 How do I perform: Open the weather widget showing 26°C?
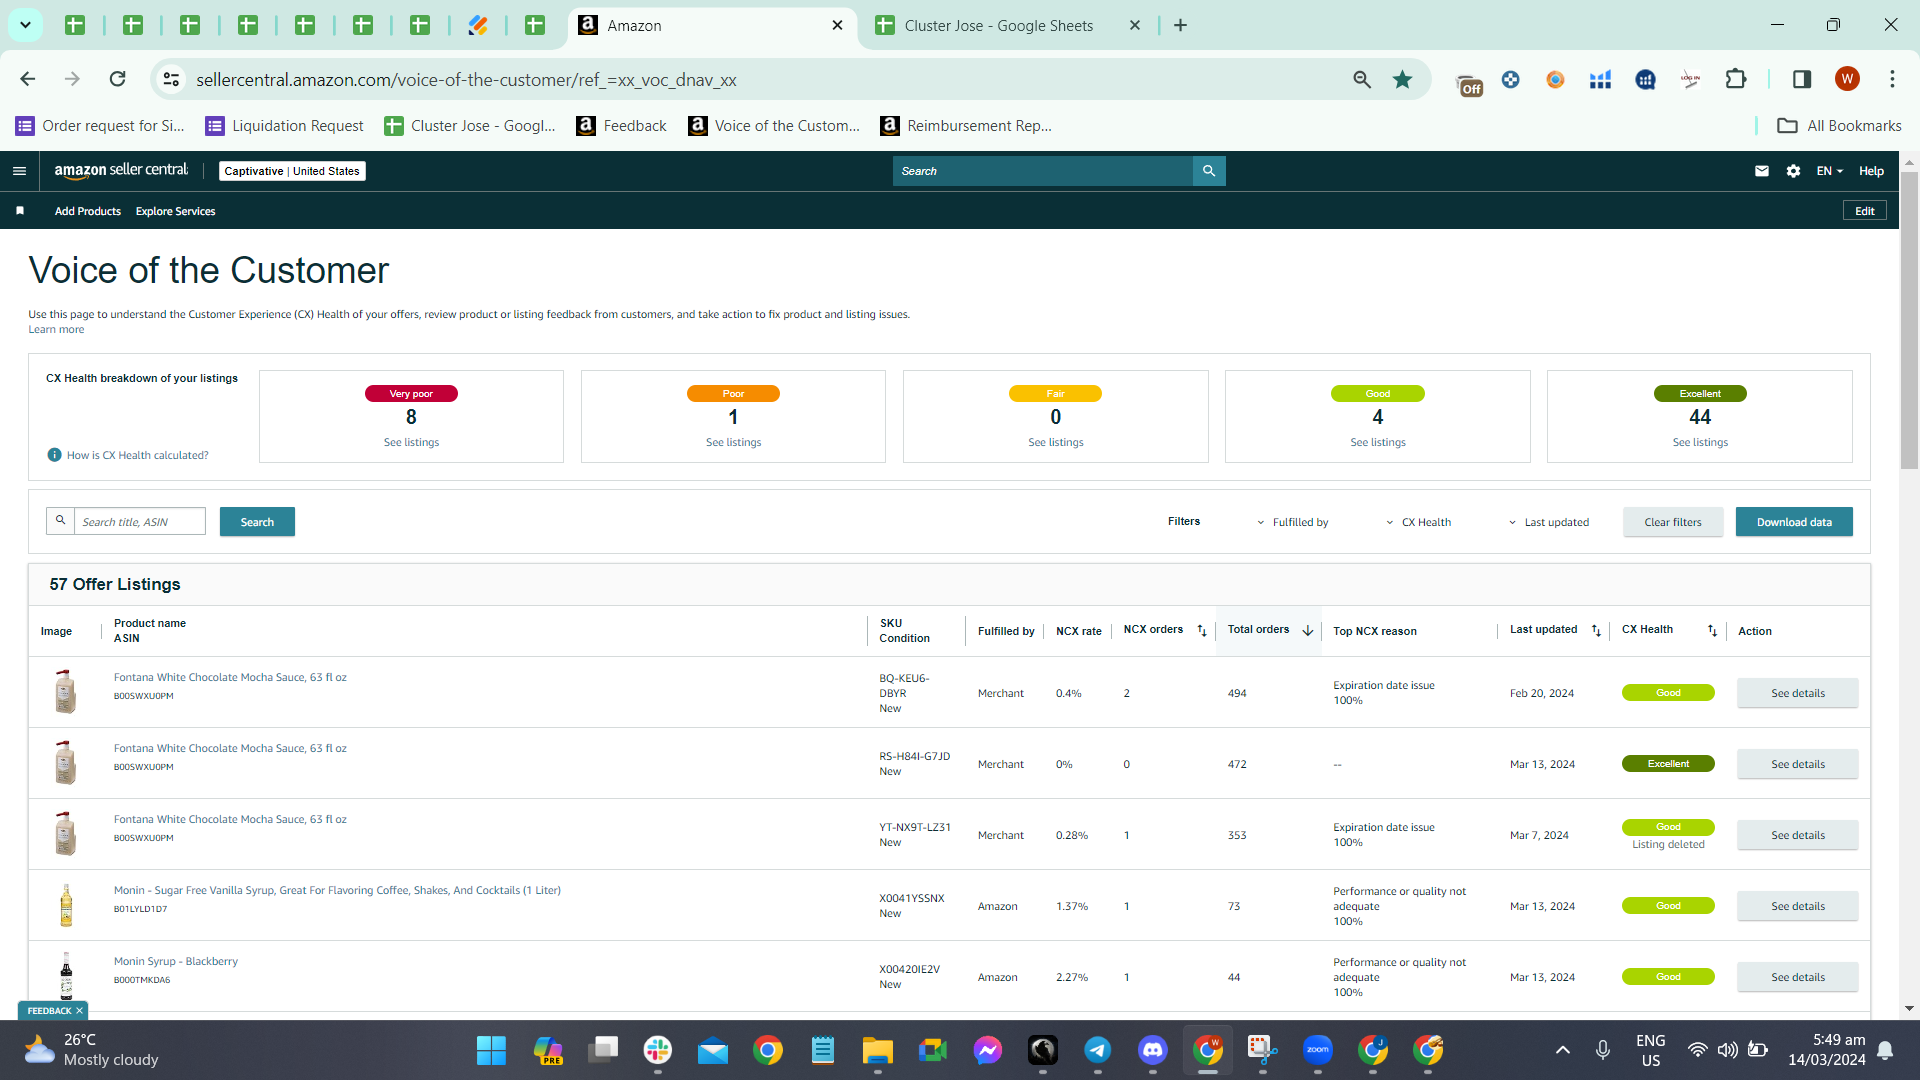pos(92,1050)
